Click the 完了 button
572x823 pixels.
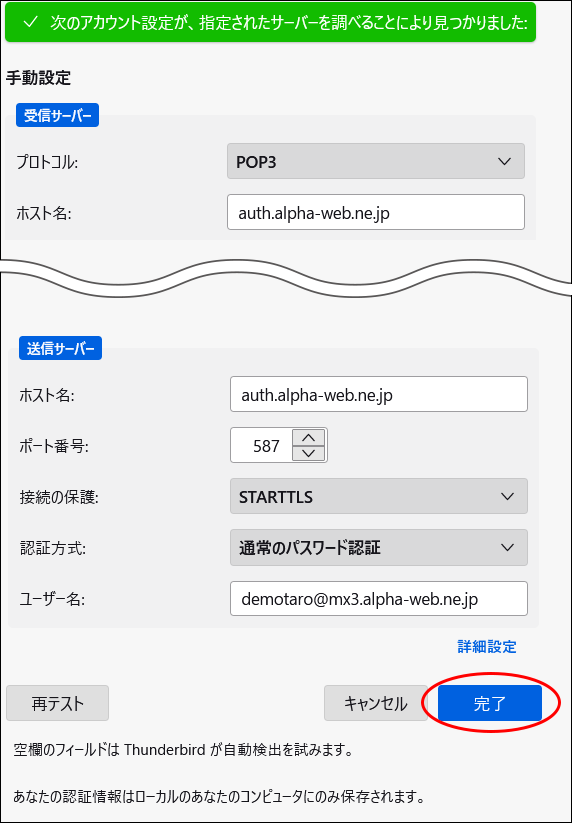click(490, 703)
